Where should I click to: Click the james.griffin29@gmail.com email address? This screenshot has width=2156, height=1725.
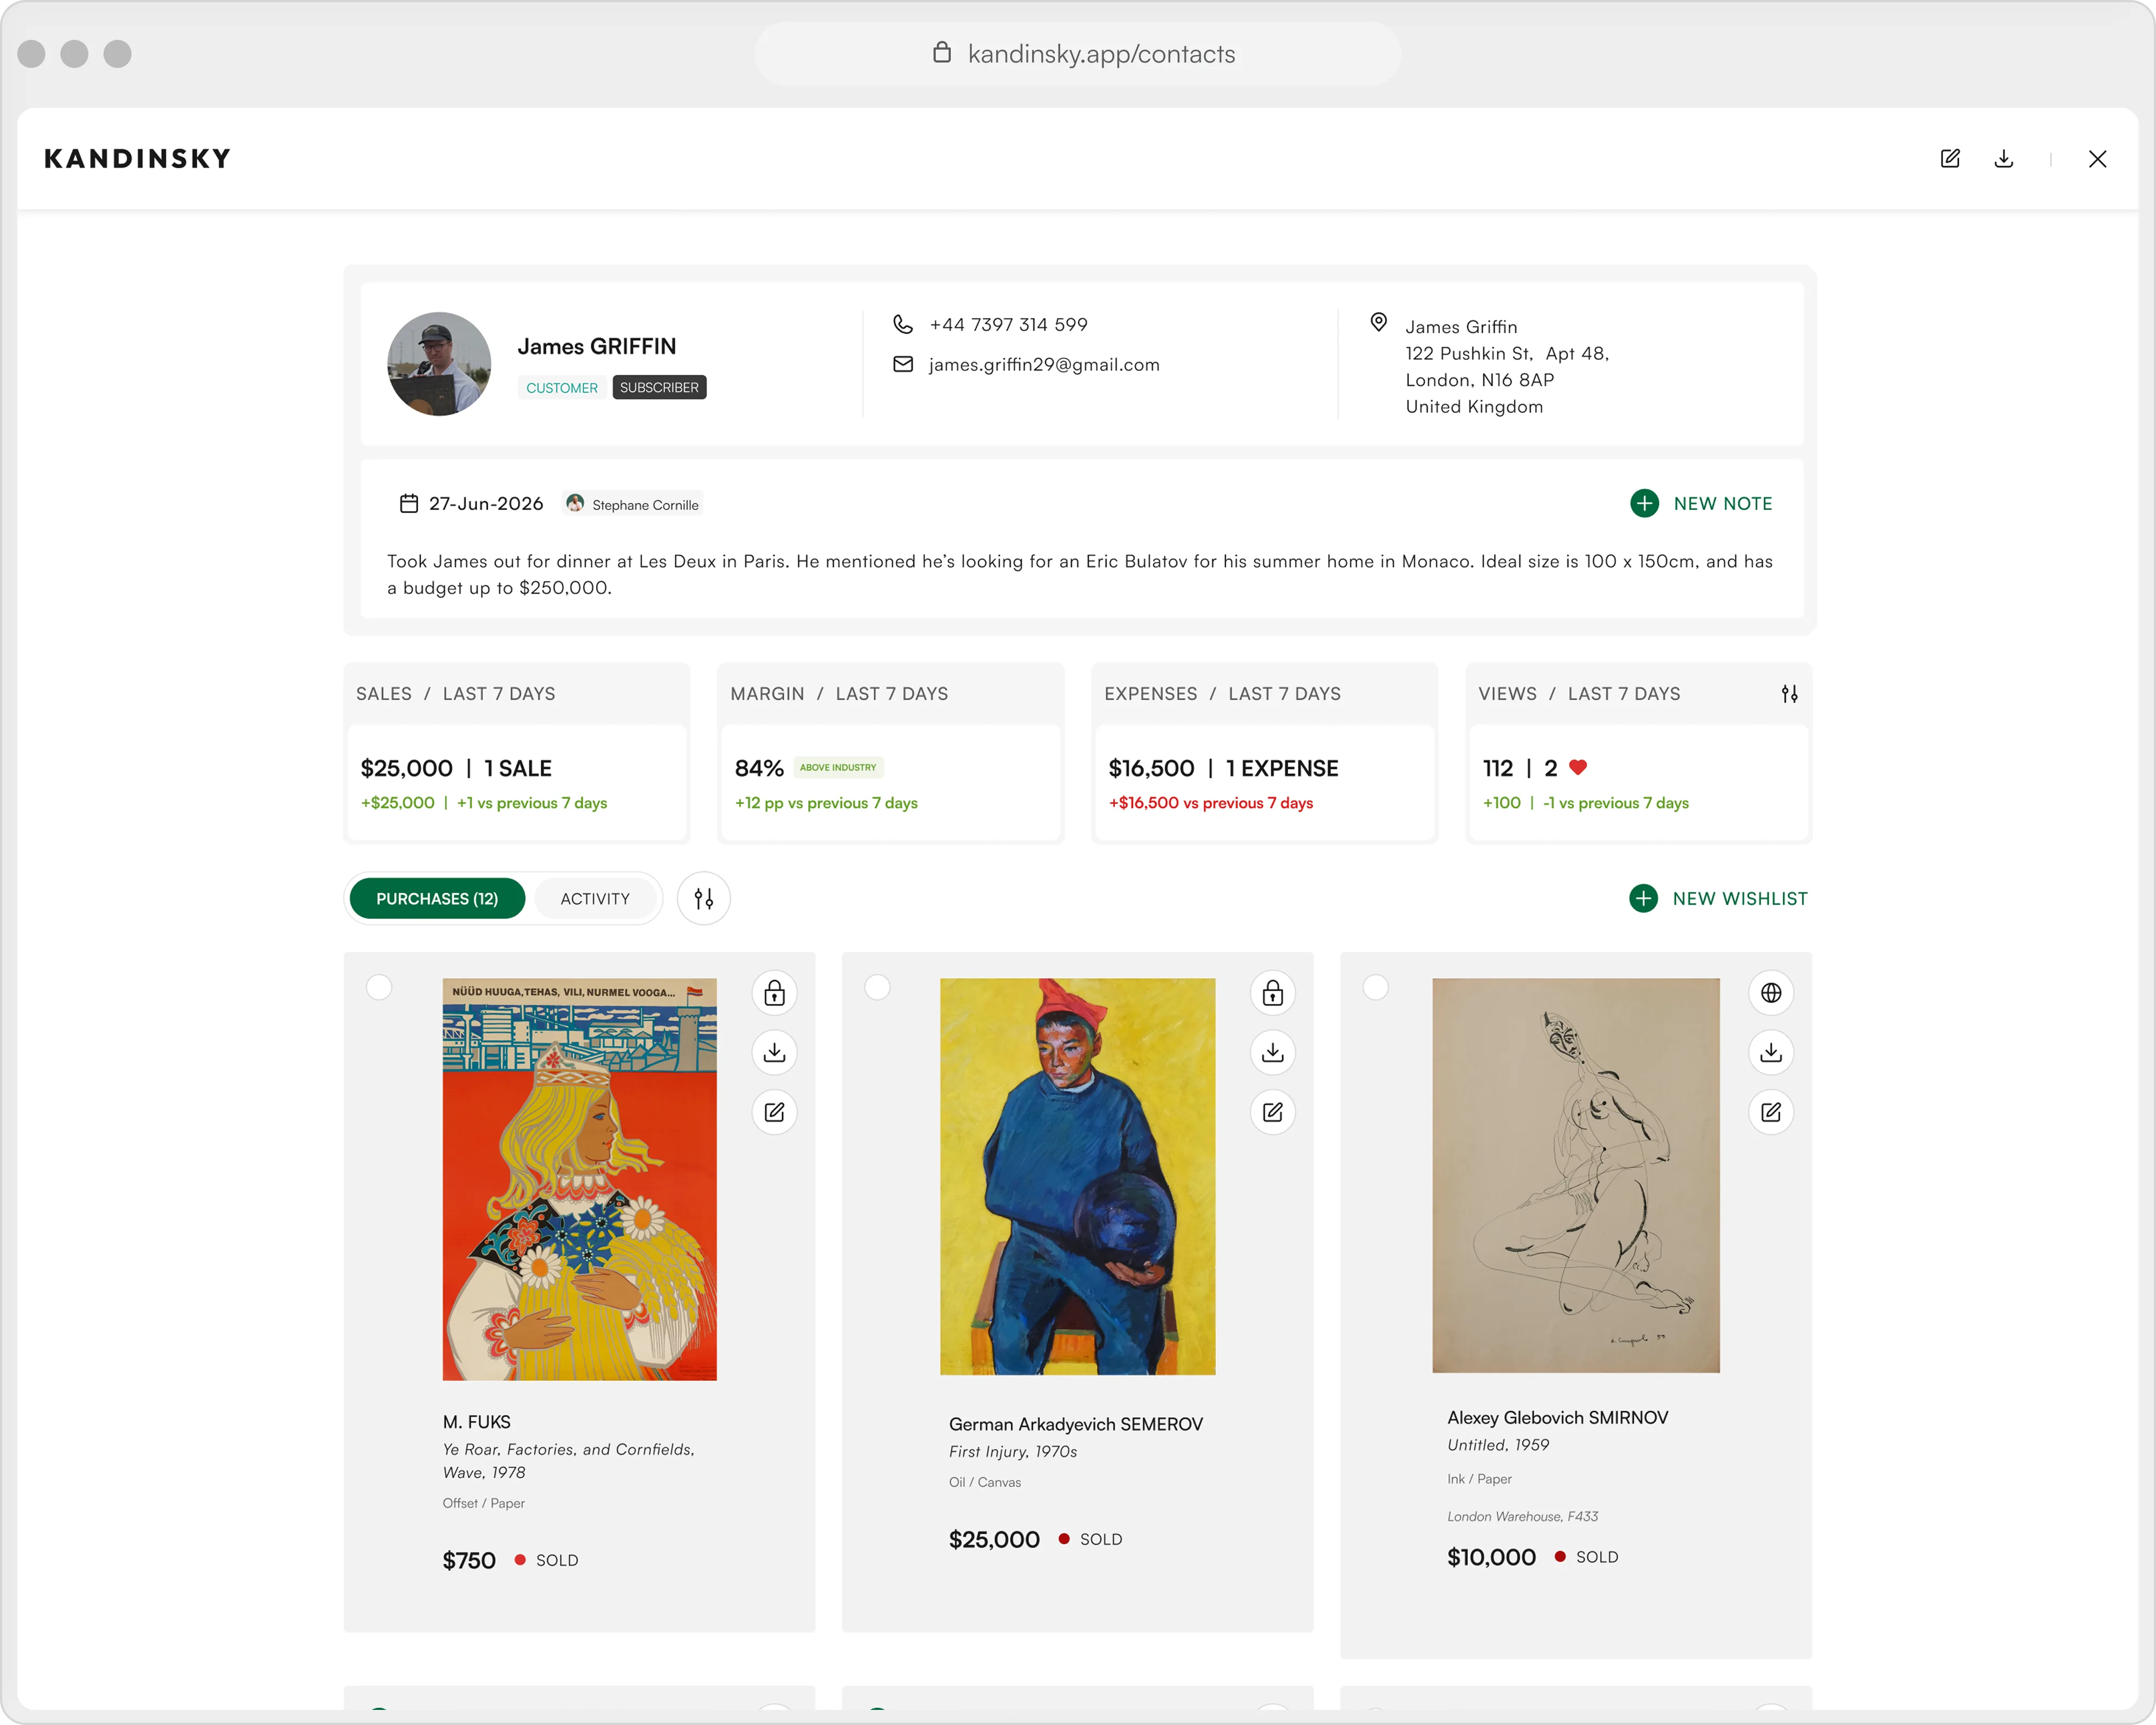tap(1043, 364)
